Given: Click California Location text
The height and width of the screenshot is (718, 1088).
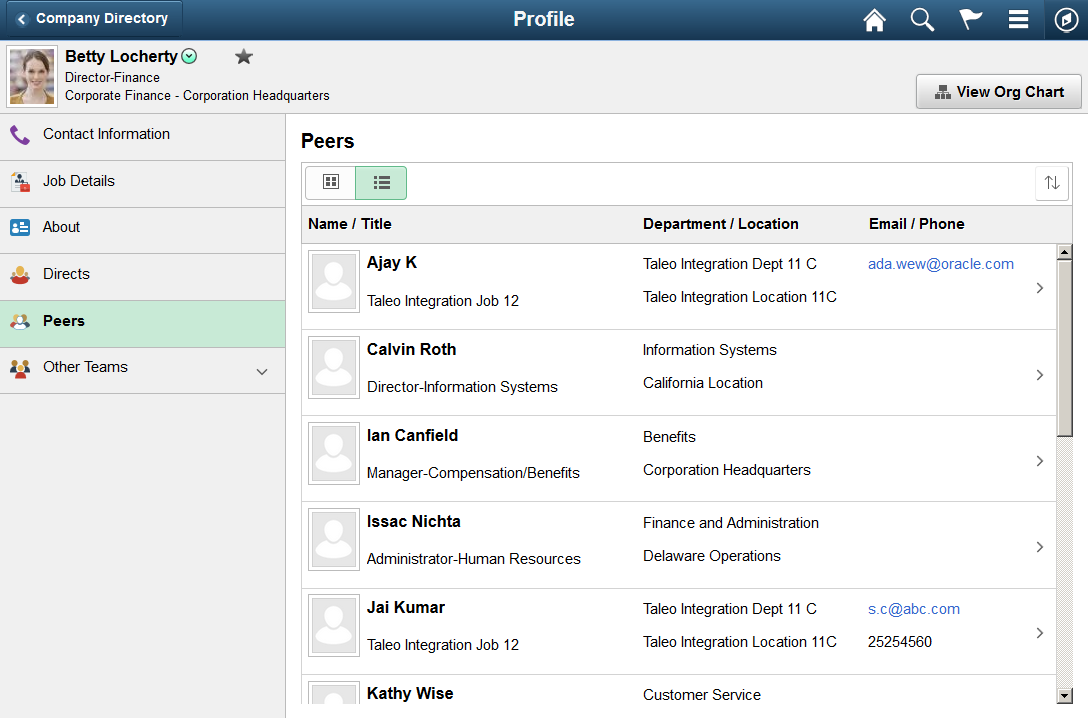Looking at the screenshot, I should (x=702, y=383).
